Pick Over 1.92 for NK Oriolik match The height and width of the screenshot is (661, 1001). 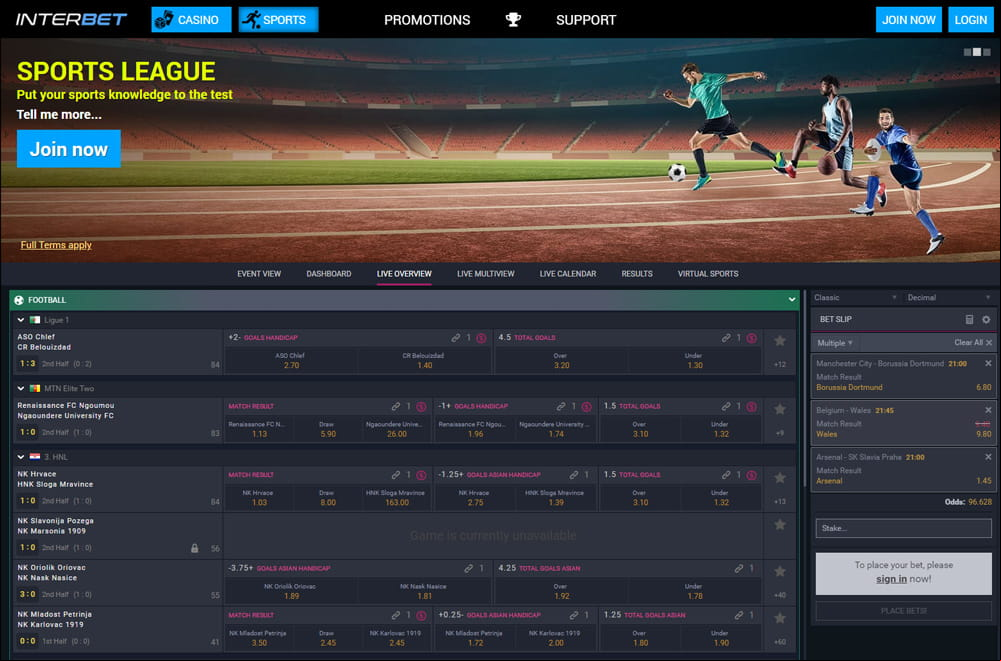561,591
